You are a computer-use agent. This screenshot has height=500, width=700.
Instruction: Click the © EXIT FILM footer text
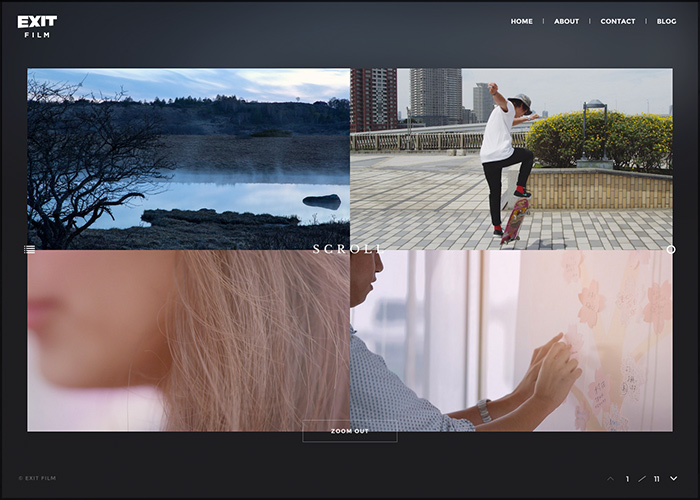[x=37, y=479]
